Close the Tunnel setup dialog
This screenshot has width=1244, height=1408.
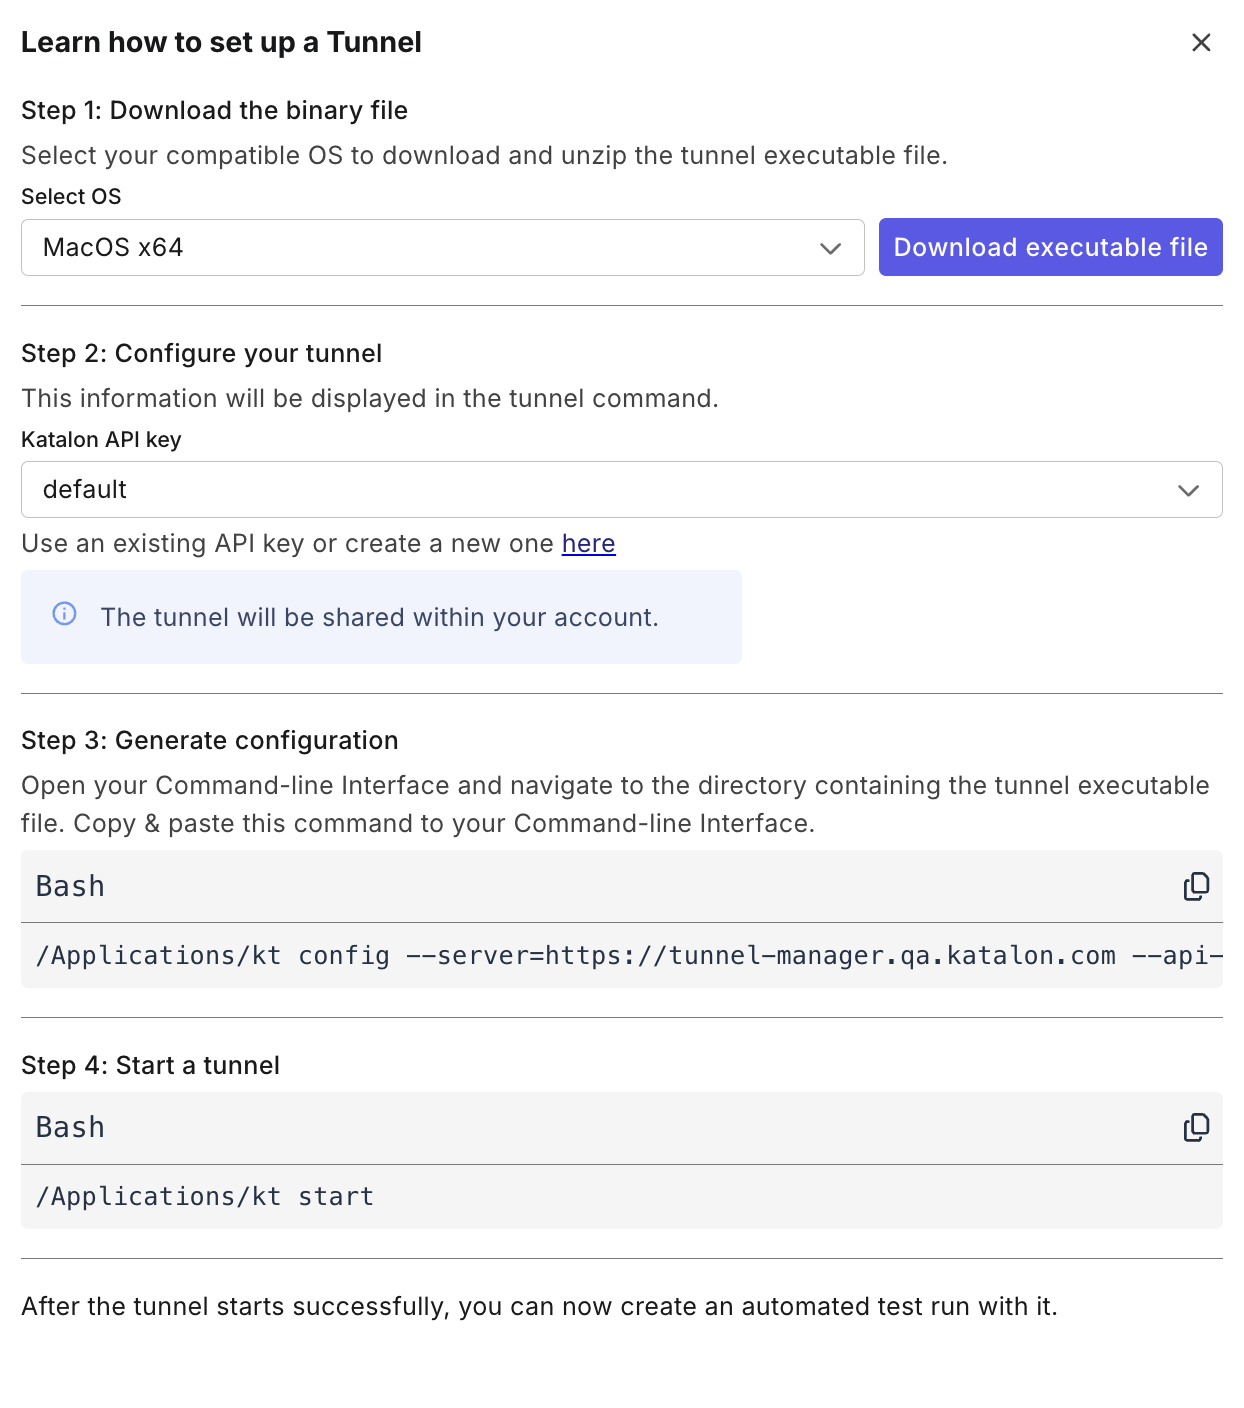point(1201,42)
